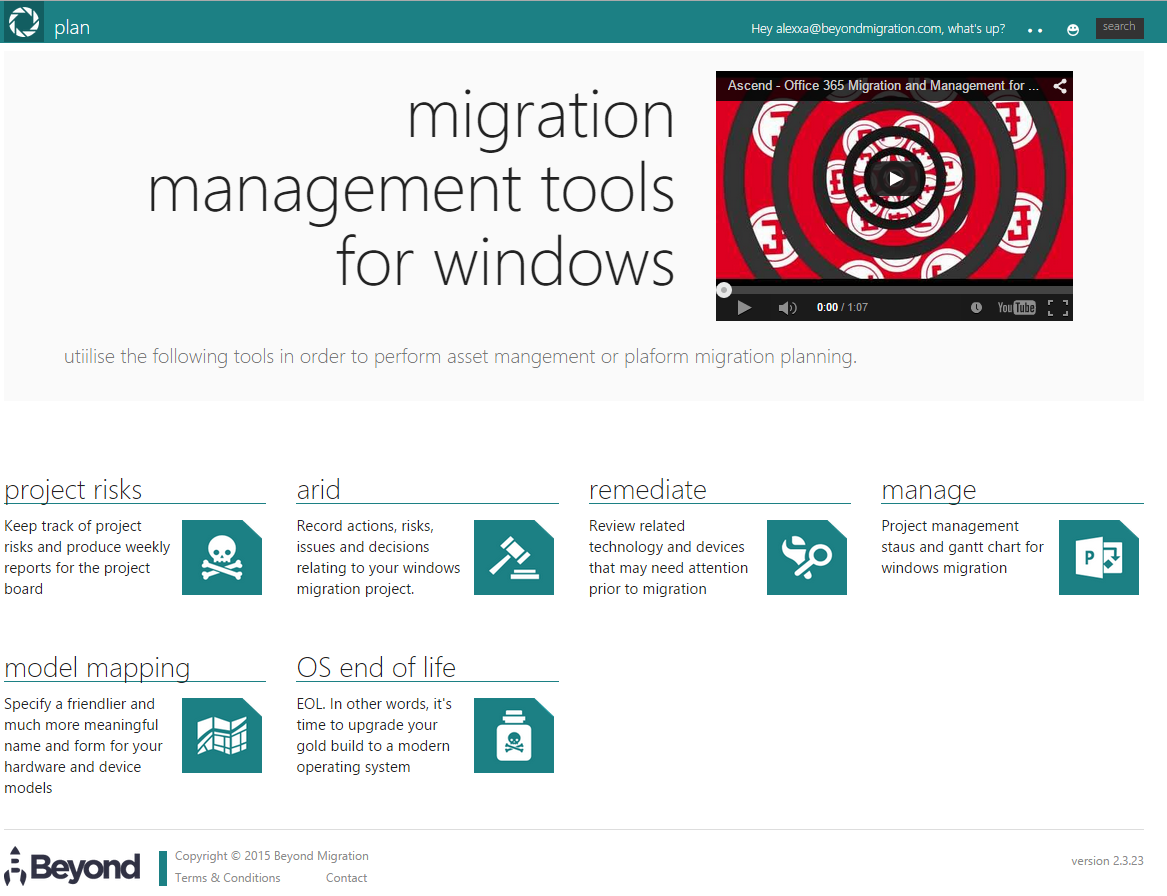
Task: Click the video time display 0:00 / 1:07
Action: click(842, 307)
